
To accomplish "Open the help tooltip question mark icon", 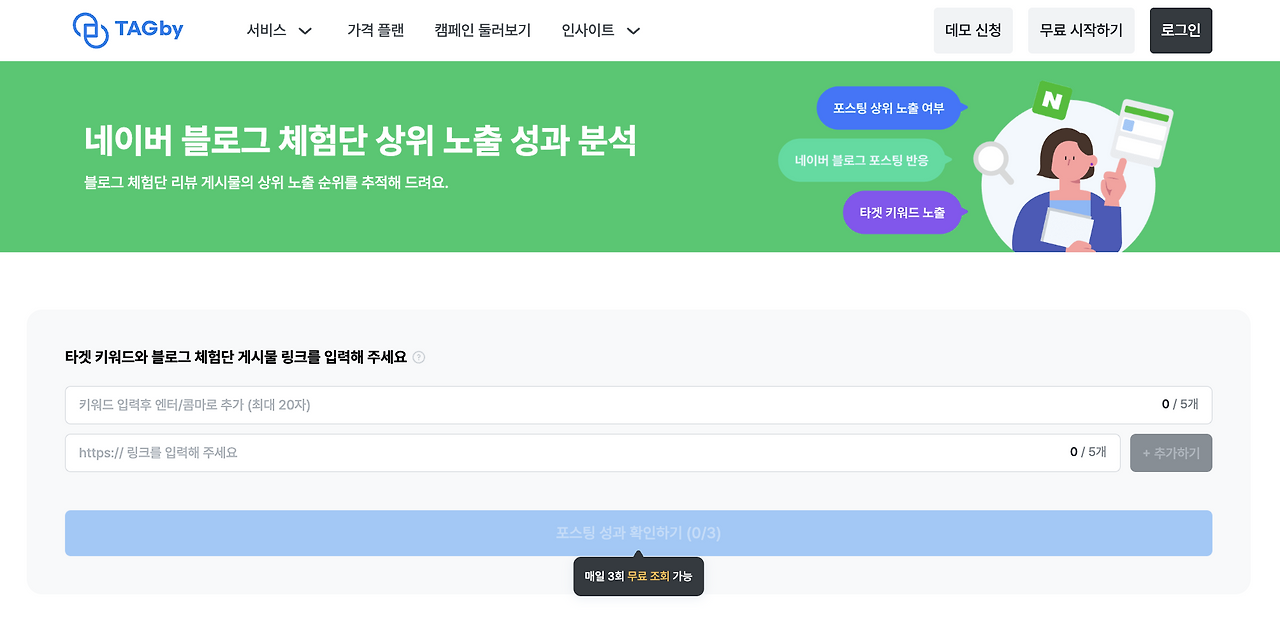I will (x=419, y=357).
